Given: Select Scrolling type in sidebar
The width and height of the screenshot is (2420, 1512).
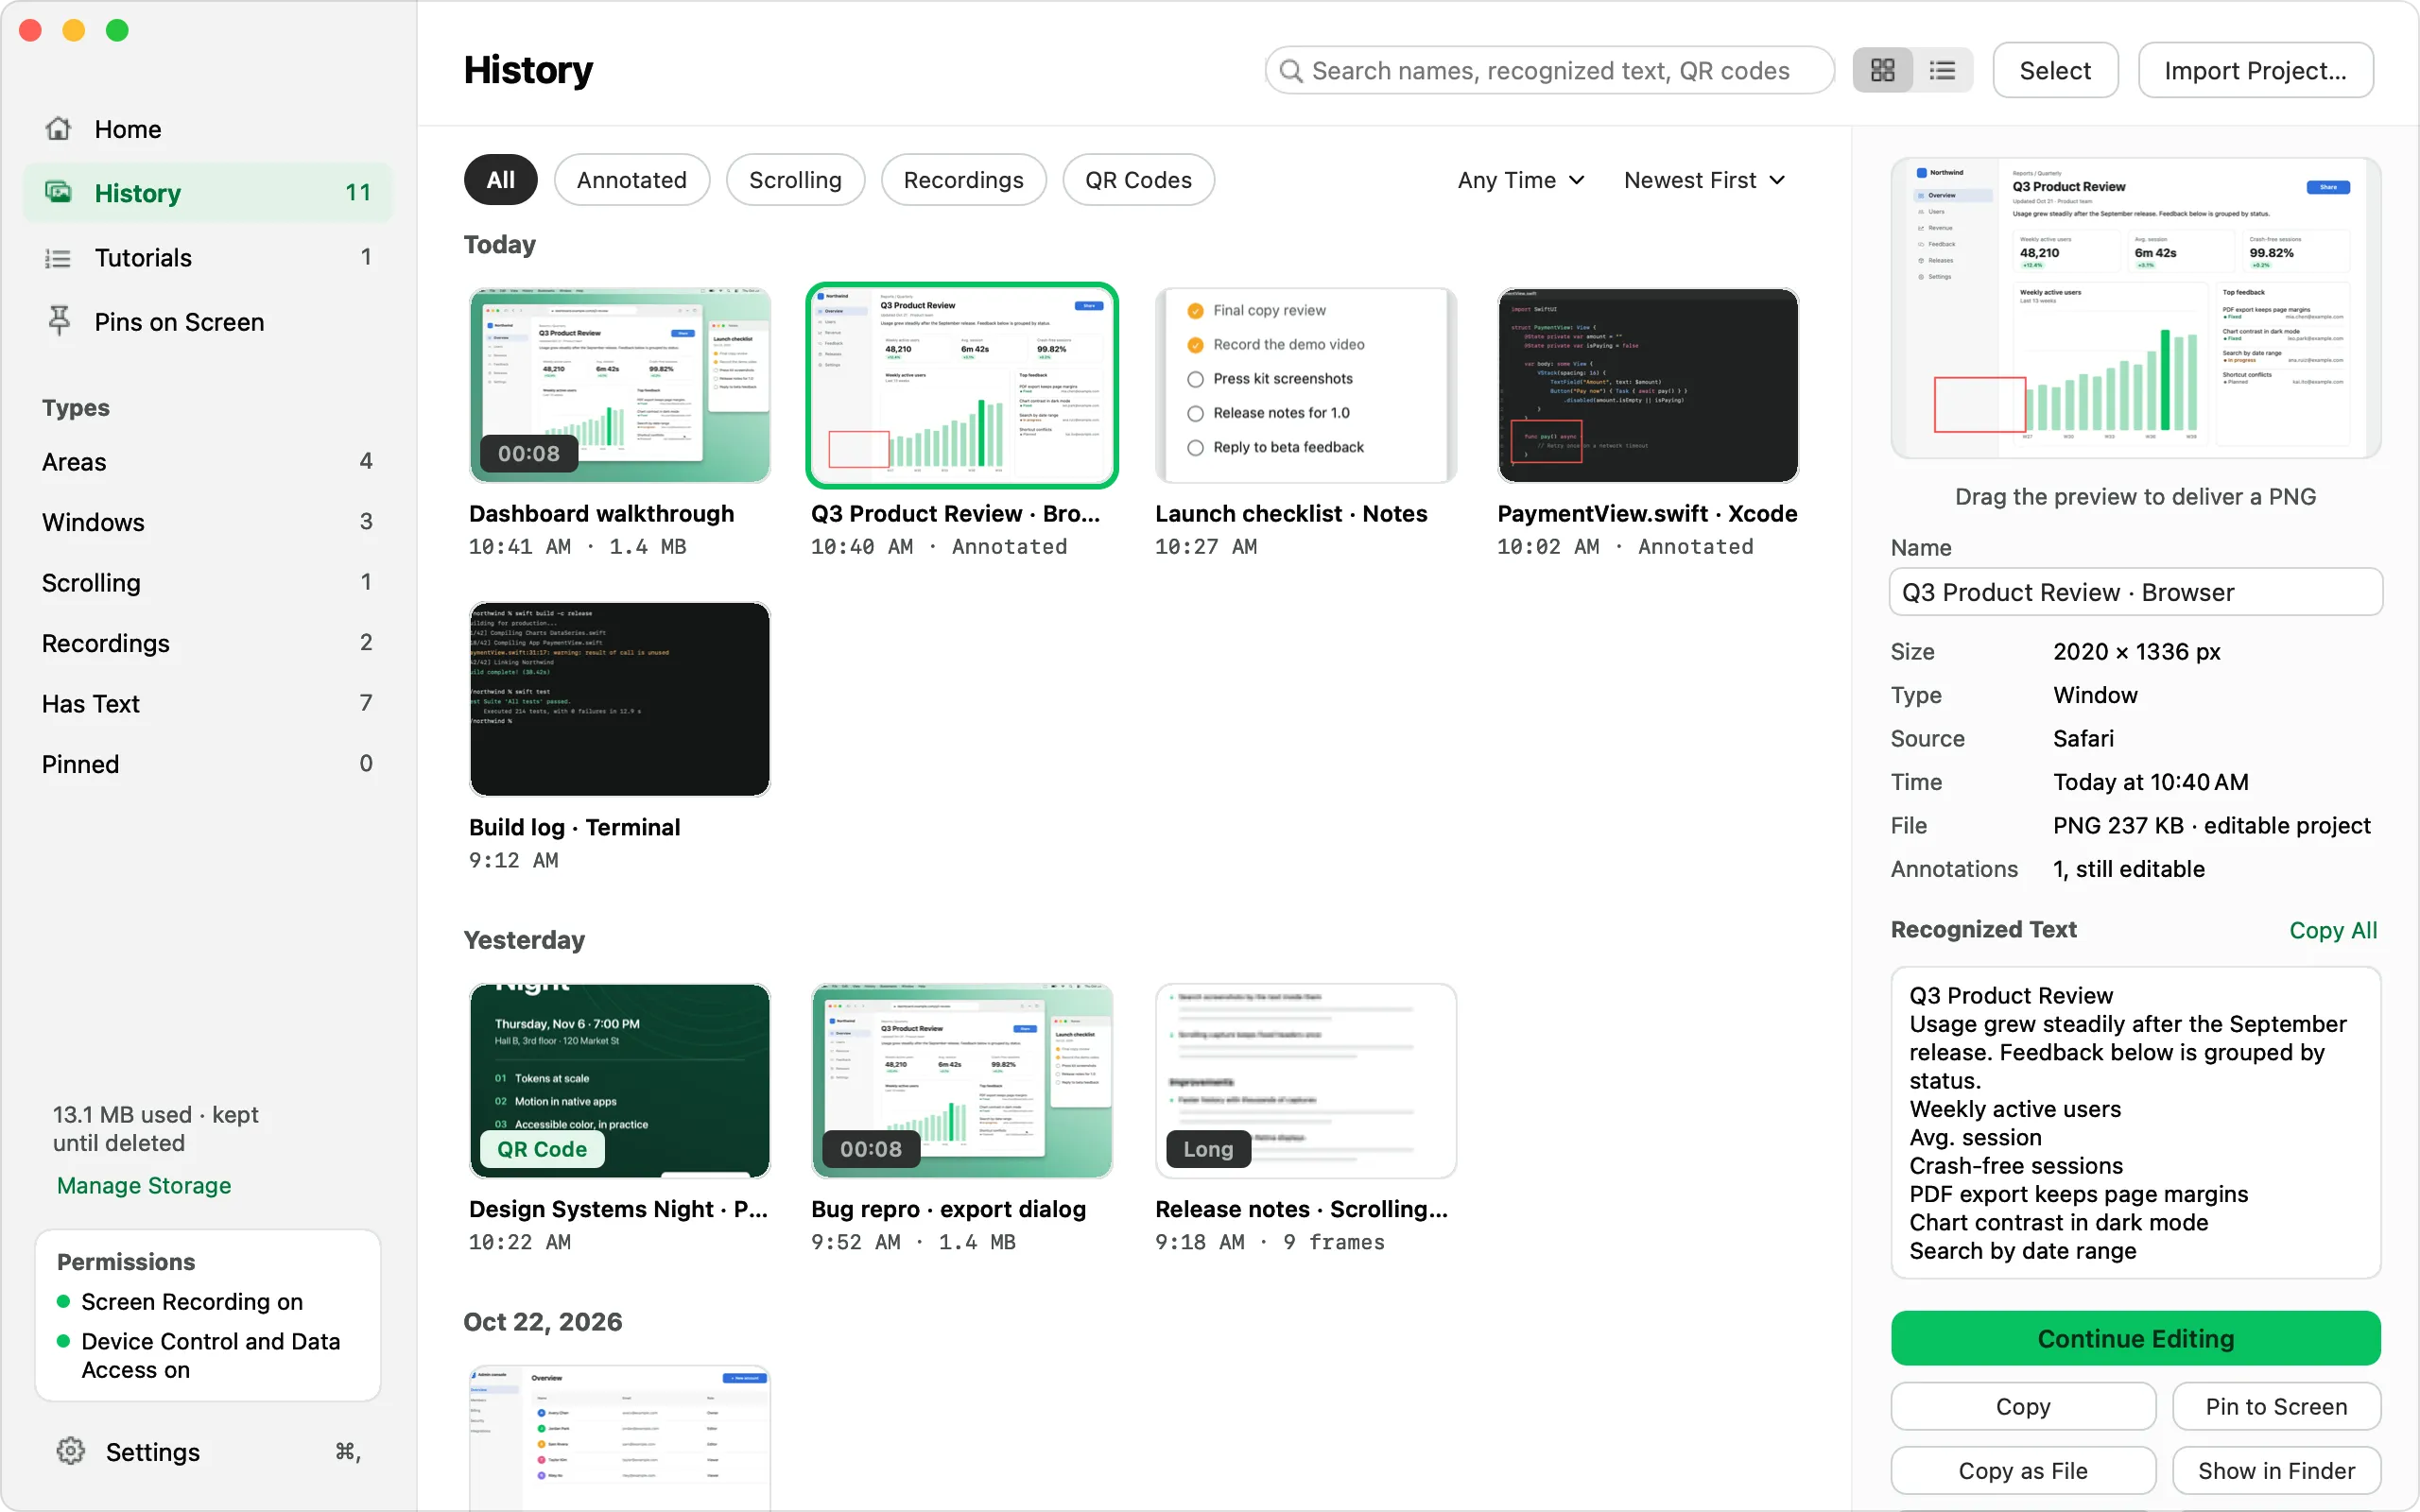Looking at the screenshot, I should [x=207, y=583].
